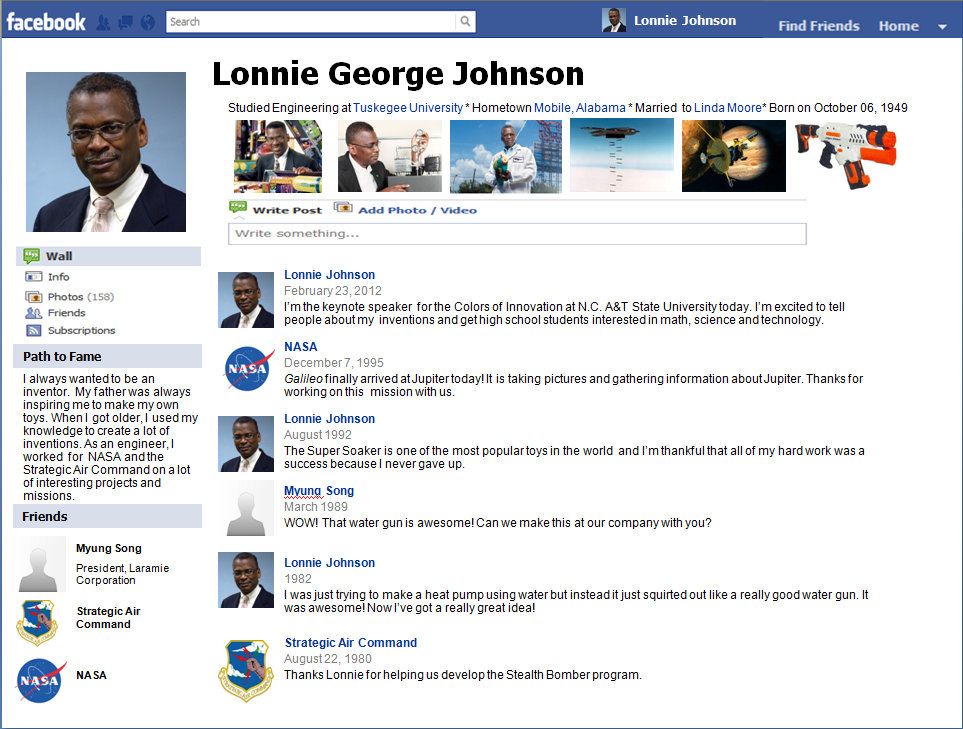963x729 pixels.
Task: Click Myung Song name on March 1989 post
Action: [319, 491]
